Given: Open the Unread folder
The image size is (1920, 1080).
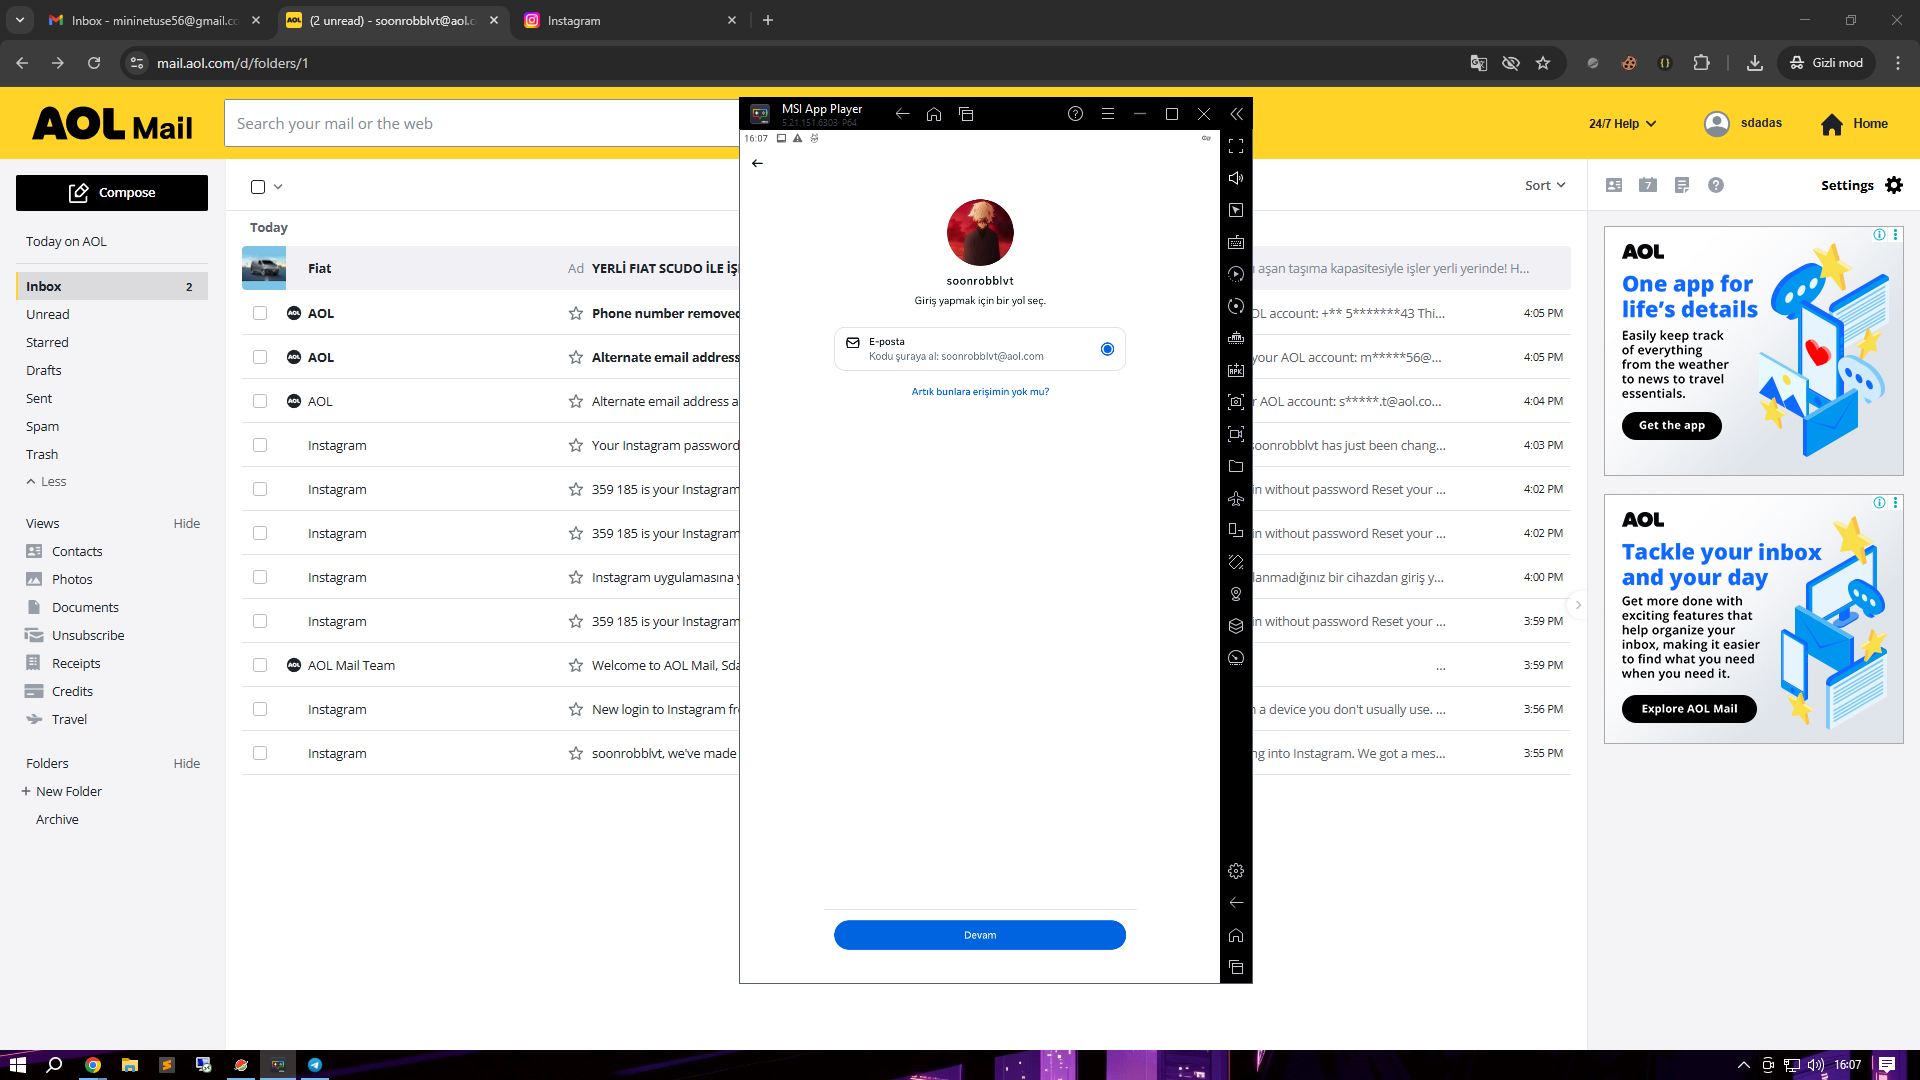Looking at the screenshot, I should coord(48,314).
